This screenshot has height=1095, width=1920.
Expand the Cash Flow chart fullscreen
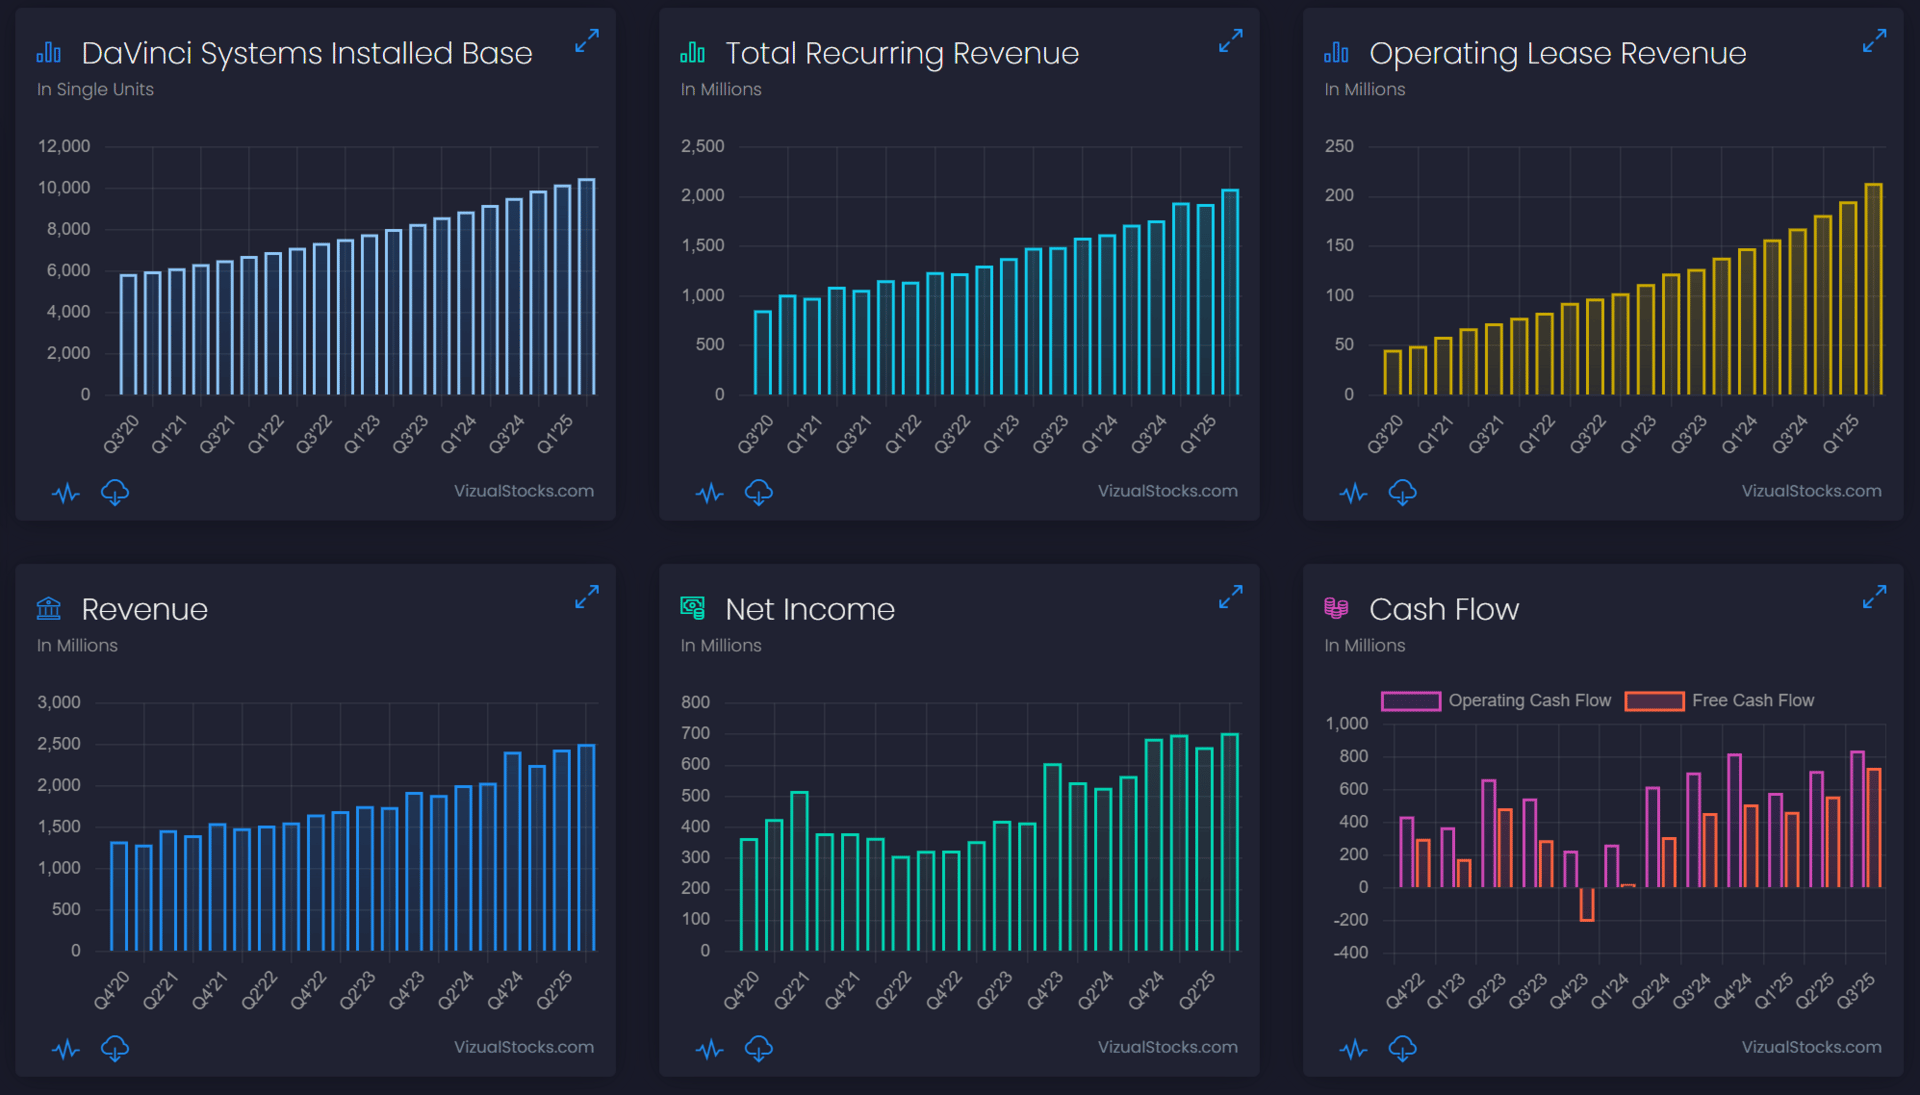pyautogui.click(x=1875, y=597)
